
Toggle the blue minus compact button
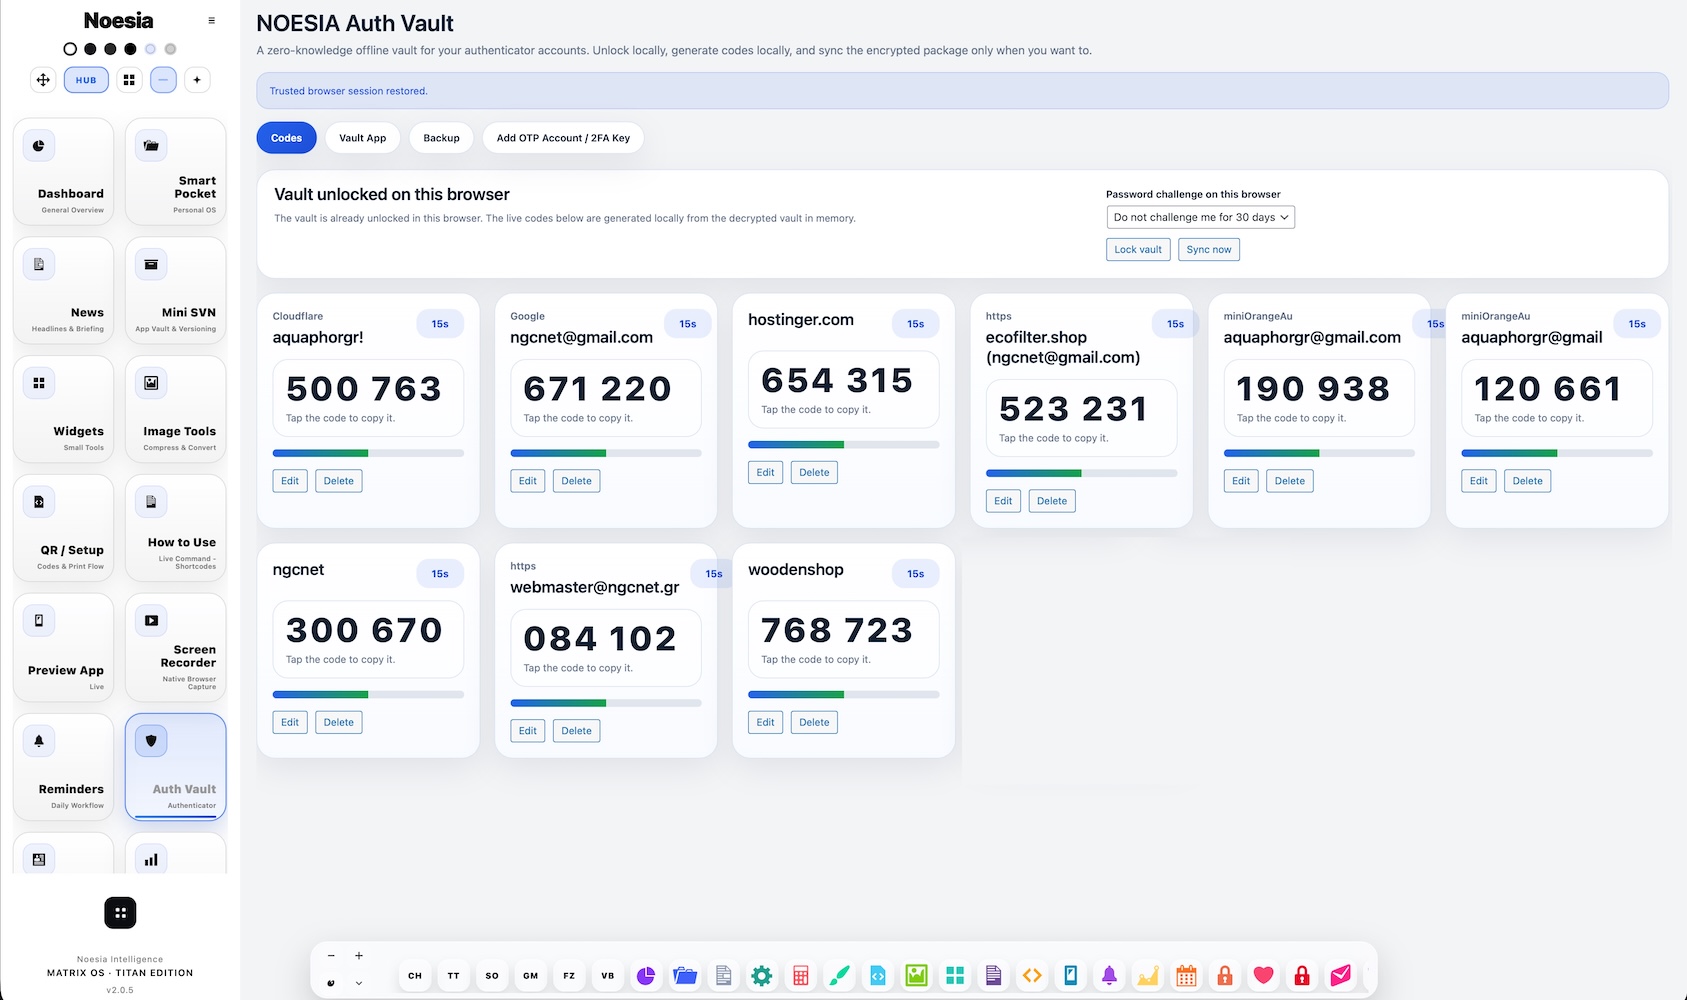coord(163,80)
